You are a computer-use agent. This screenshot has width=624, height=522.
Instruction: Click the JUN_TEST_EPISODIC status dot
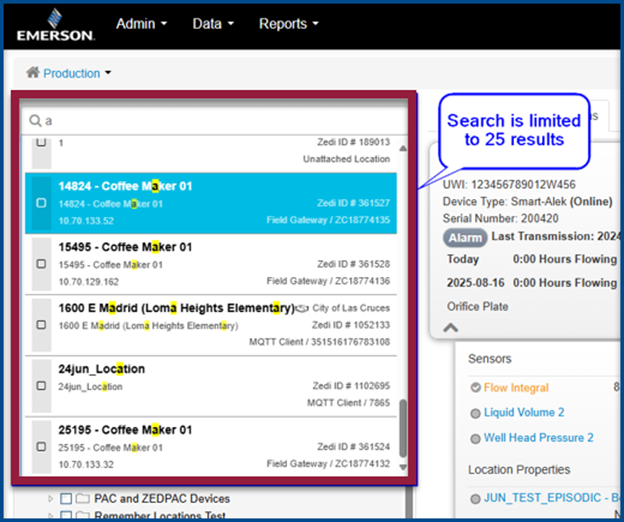pyautogui.click(x=475, y=499)
